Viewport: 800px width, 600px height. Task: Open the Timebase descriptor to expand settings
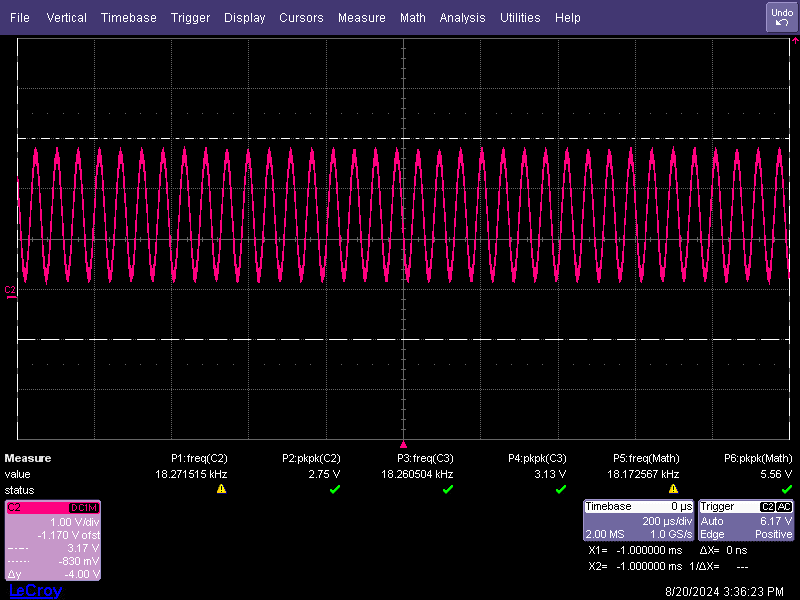[x=610, y=506]
